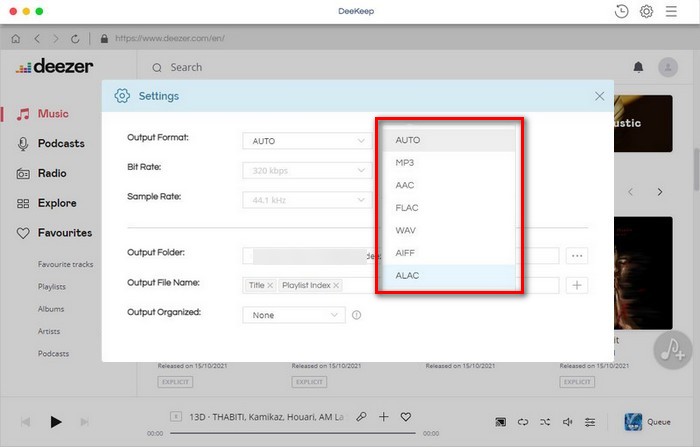Select AIFF output format
The width and height of the screenshot is (700, 447).
[x=449, y=253]
